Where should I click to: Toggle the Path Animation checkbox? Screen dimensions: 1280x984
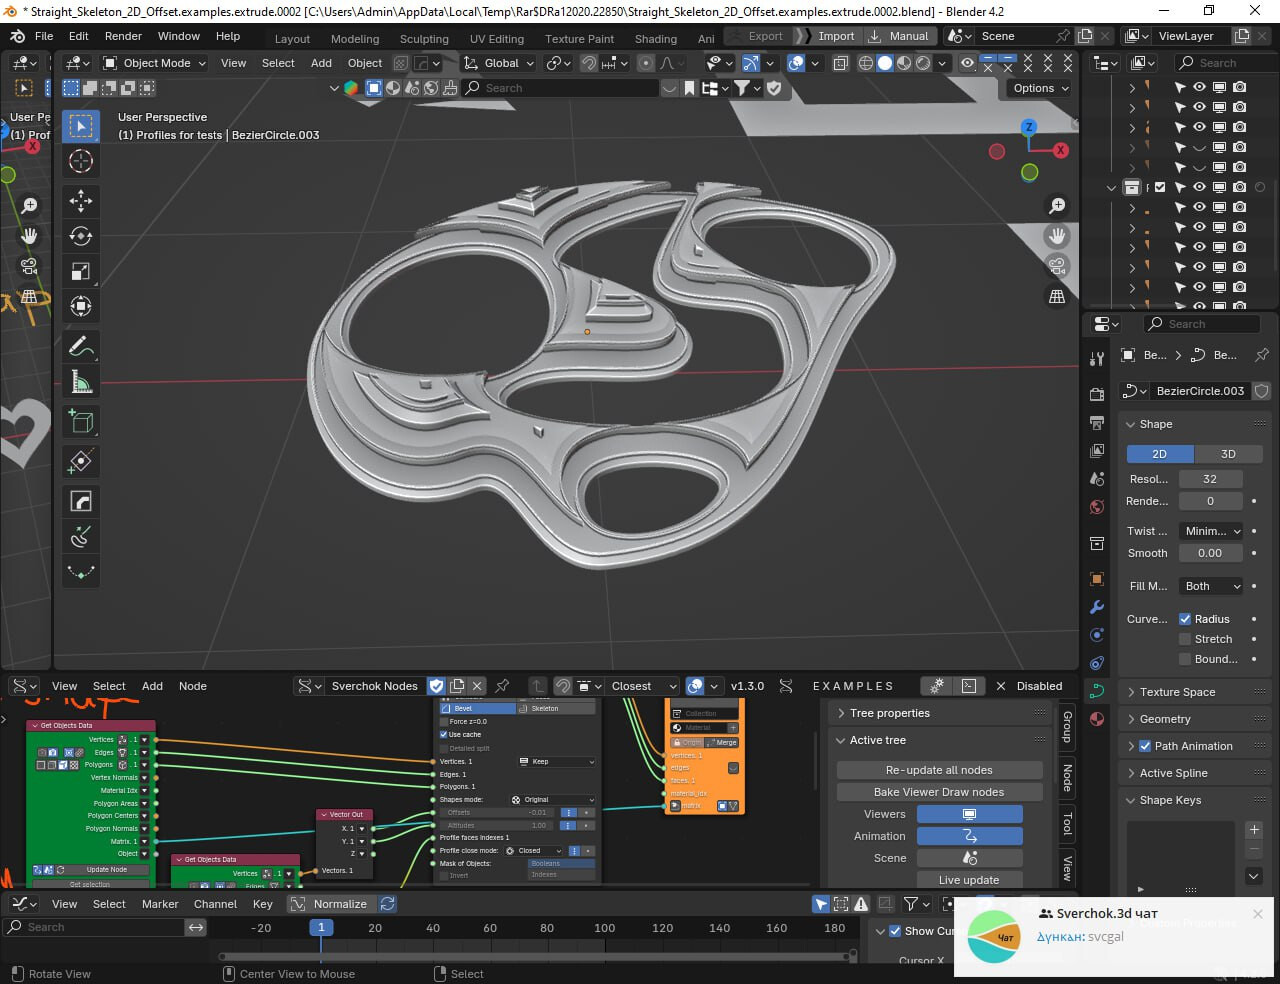point(1145,746)
